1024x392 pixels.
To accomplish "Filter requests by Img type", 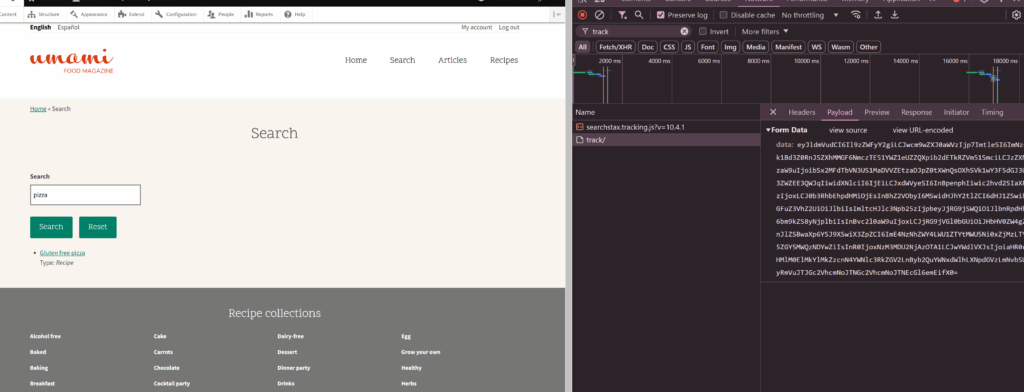I will [730, 47].
